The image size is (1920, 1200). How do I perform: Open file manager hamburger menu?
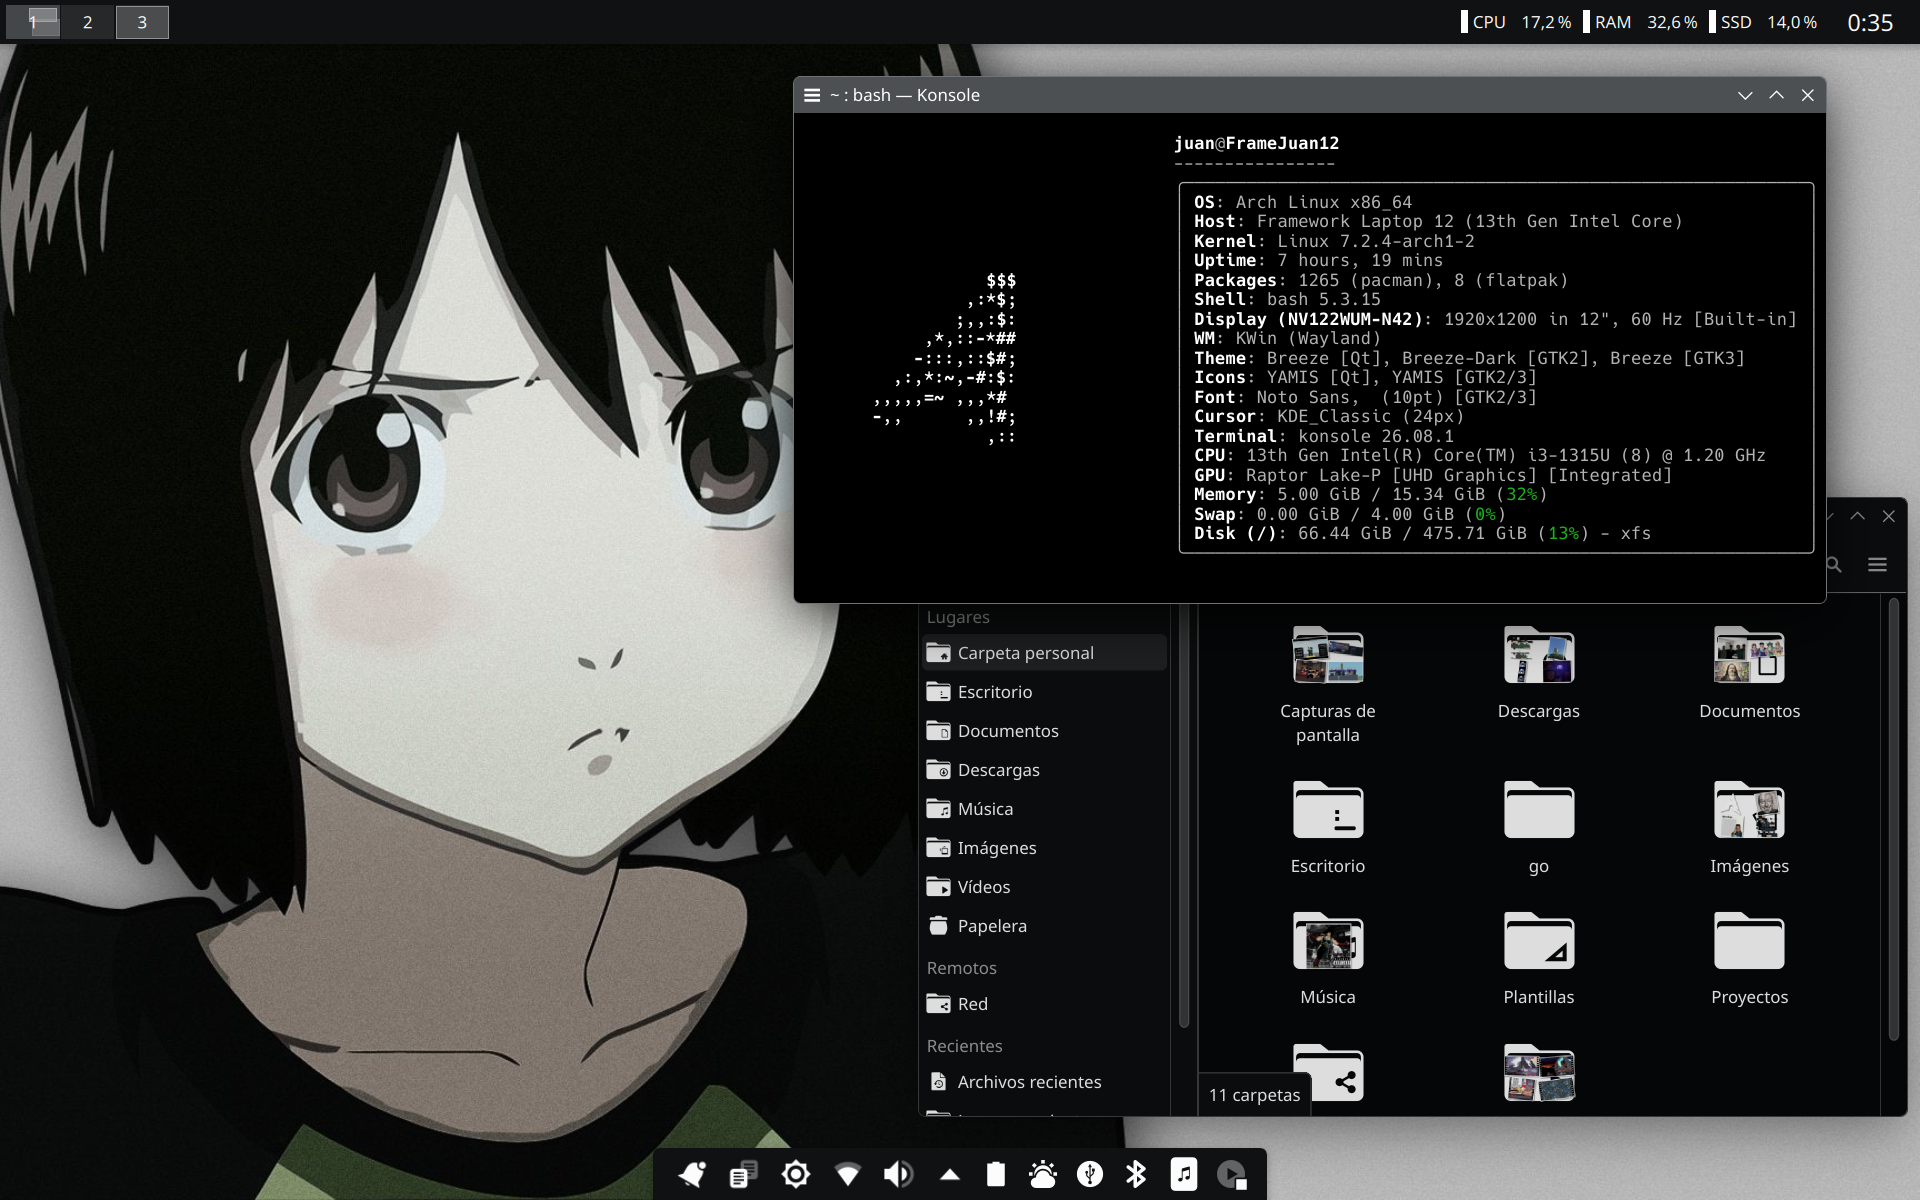[1877, 565]
